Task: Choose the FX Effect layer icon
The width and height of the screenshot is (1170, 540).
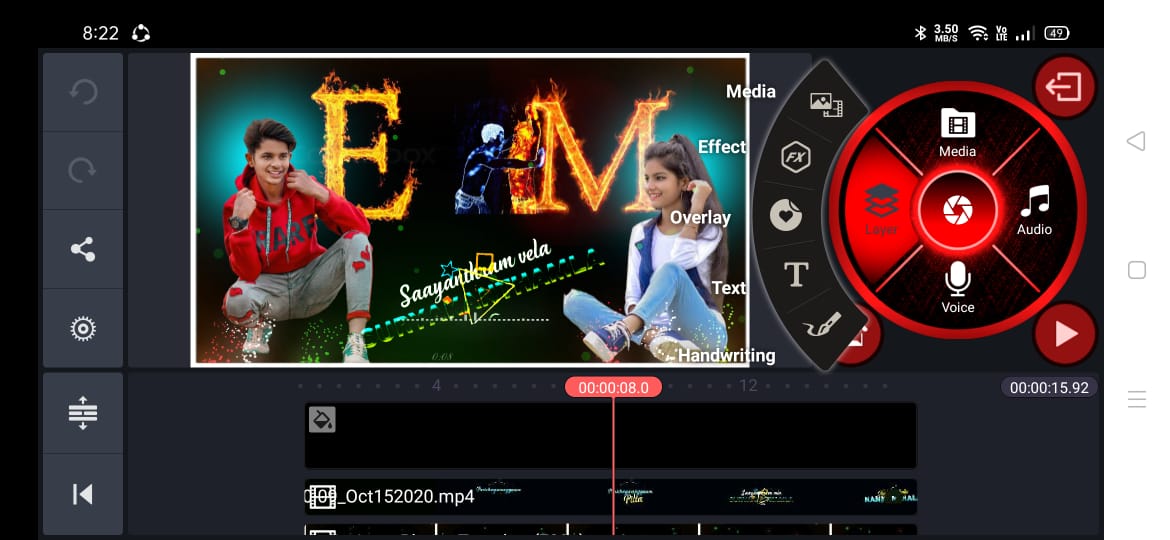Action: point(796,158)
